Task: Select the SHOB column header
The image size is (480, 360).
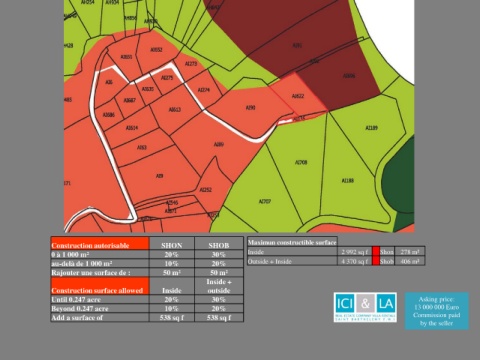Action: (x=219, y=245)
